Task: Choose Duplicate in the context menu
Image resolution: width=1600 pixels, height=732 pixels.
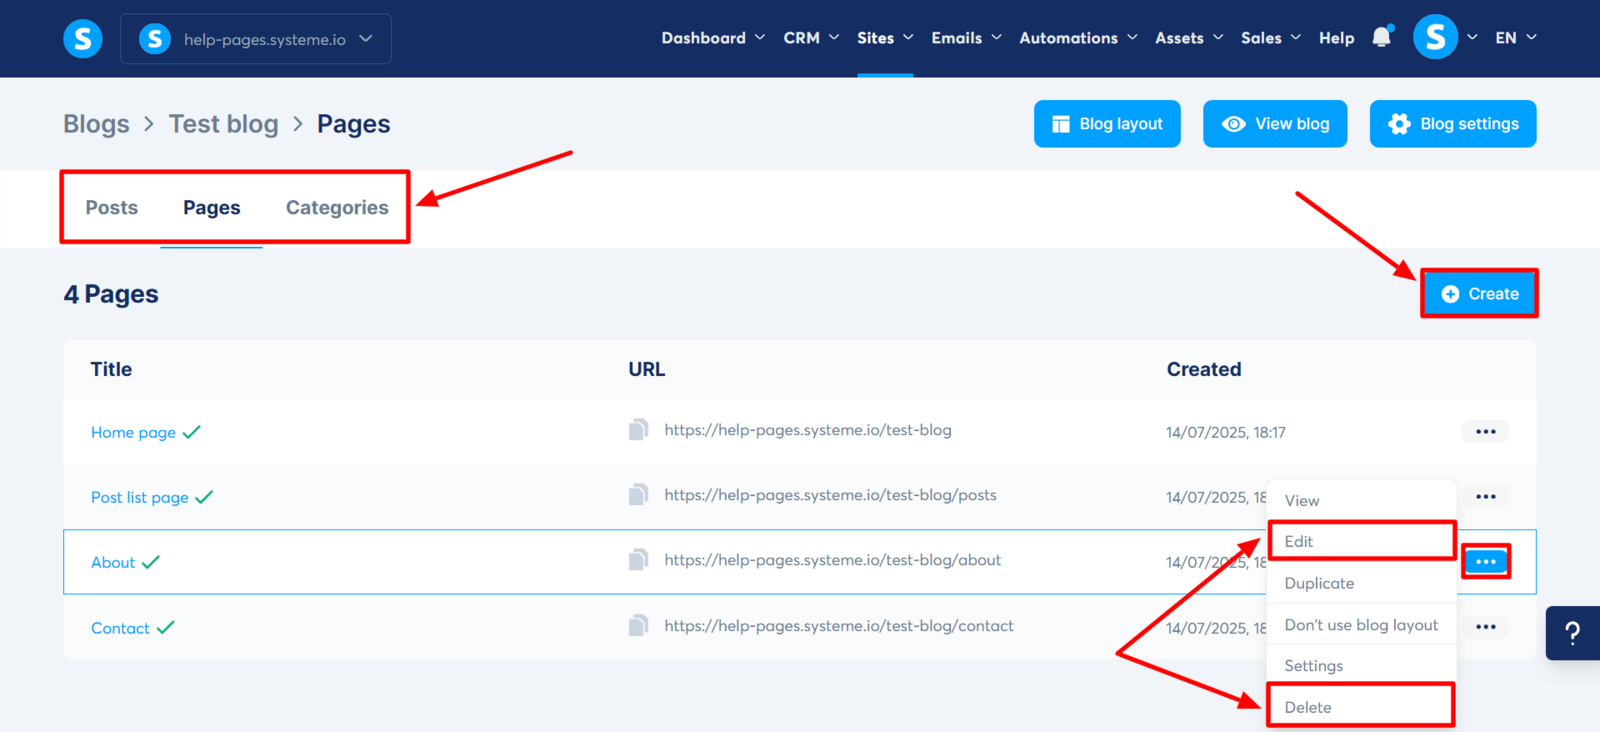Action: pyautogui.click(x=1361, y=583)
